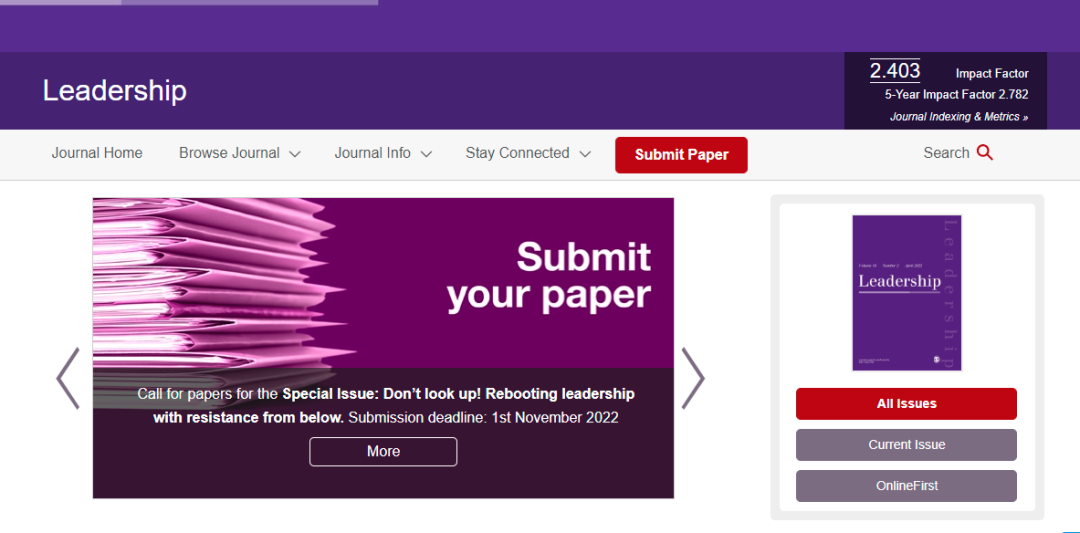
Task: Click the Leadership journal cover thumbnail
Action: (x=906, y=292)
